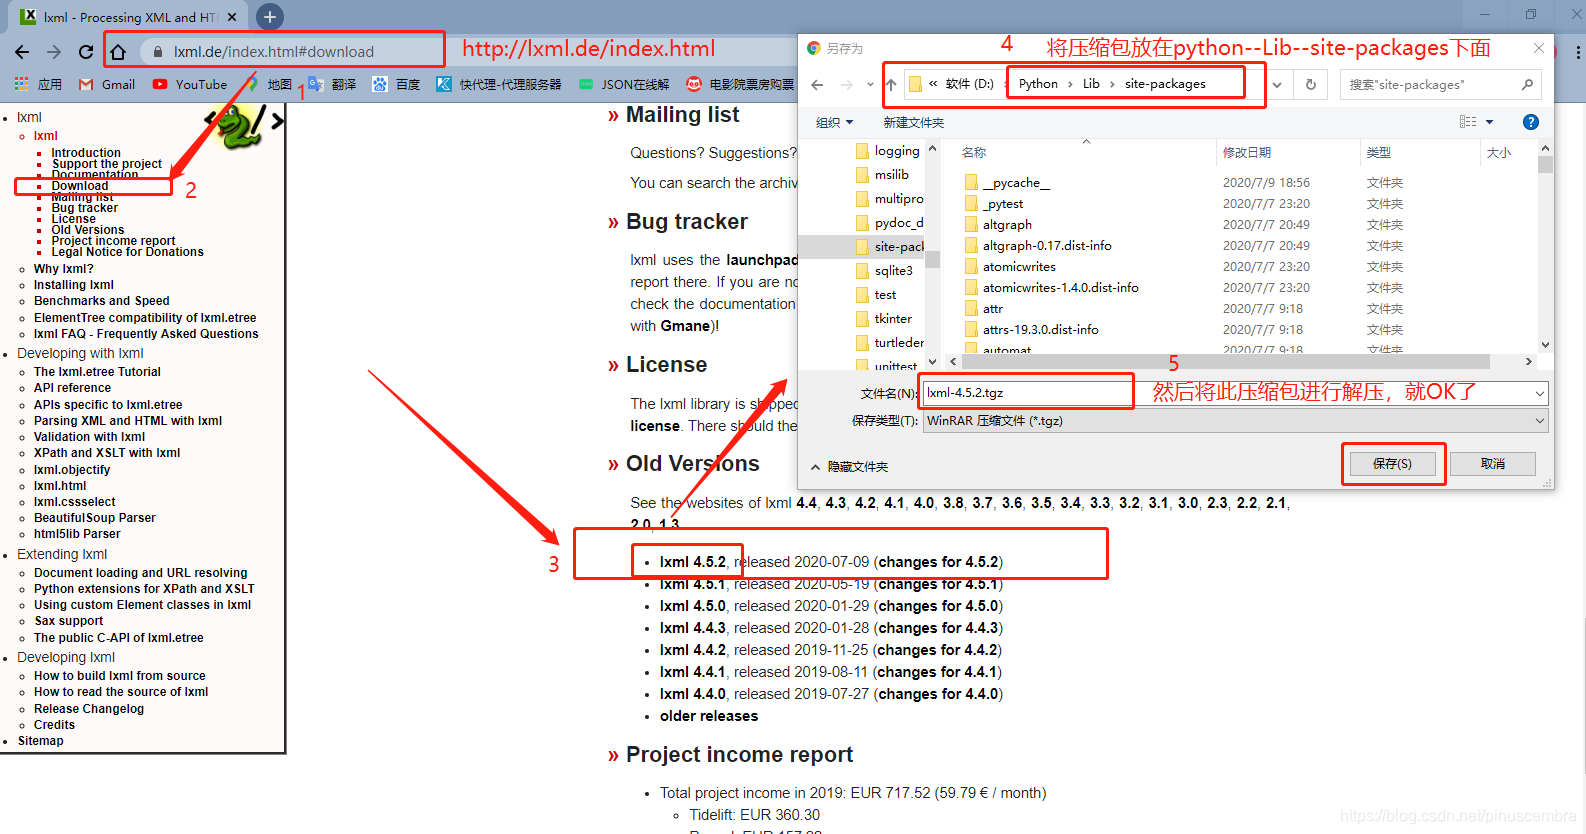Select the altgraph-0.17.dist-info folder name

1047,246
